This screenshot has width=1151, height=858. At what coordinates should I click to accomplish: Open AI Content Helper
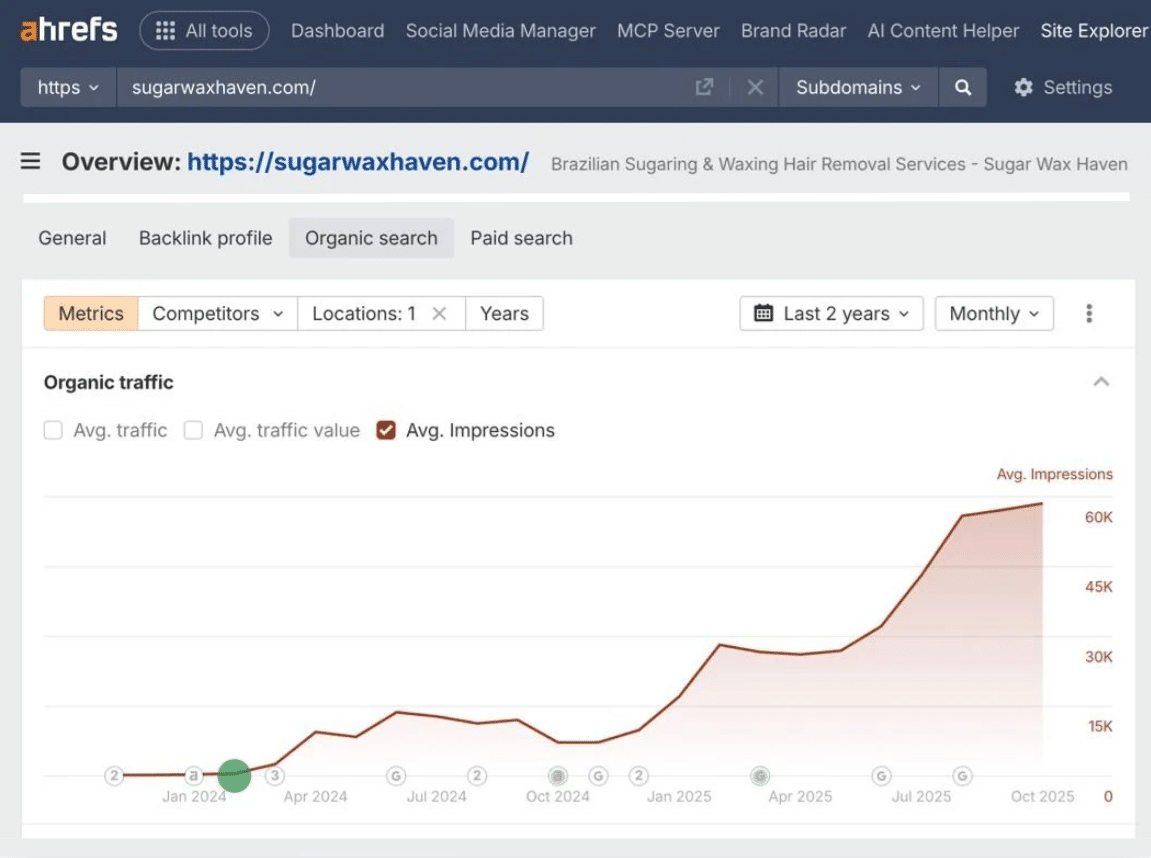point(943,31)
